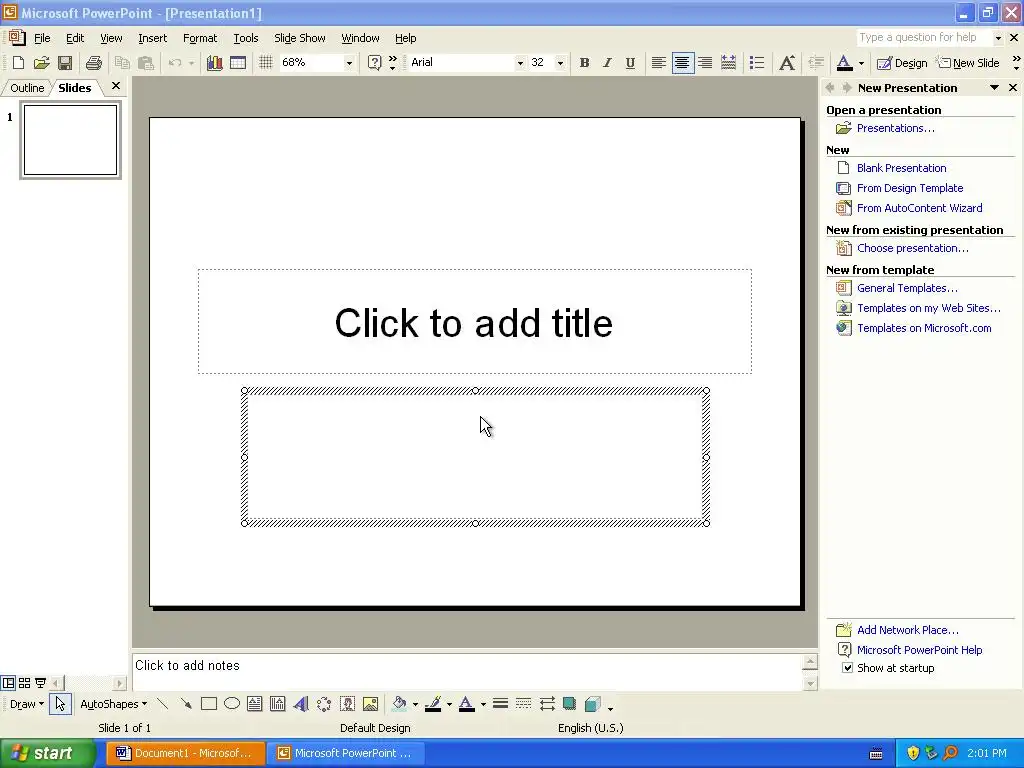1024x768 pixels.
Task: Switch to Slide Sorter view
Action: click(x=24, y=683)
